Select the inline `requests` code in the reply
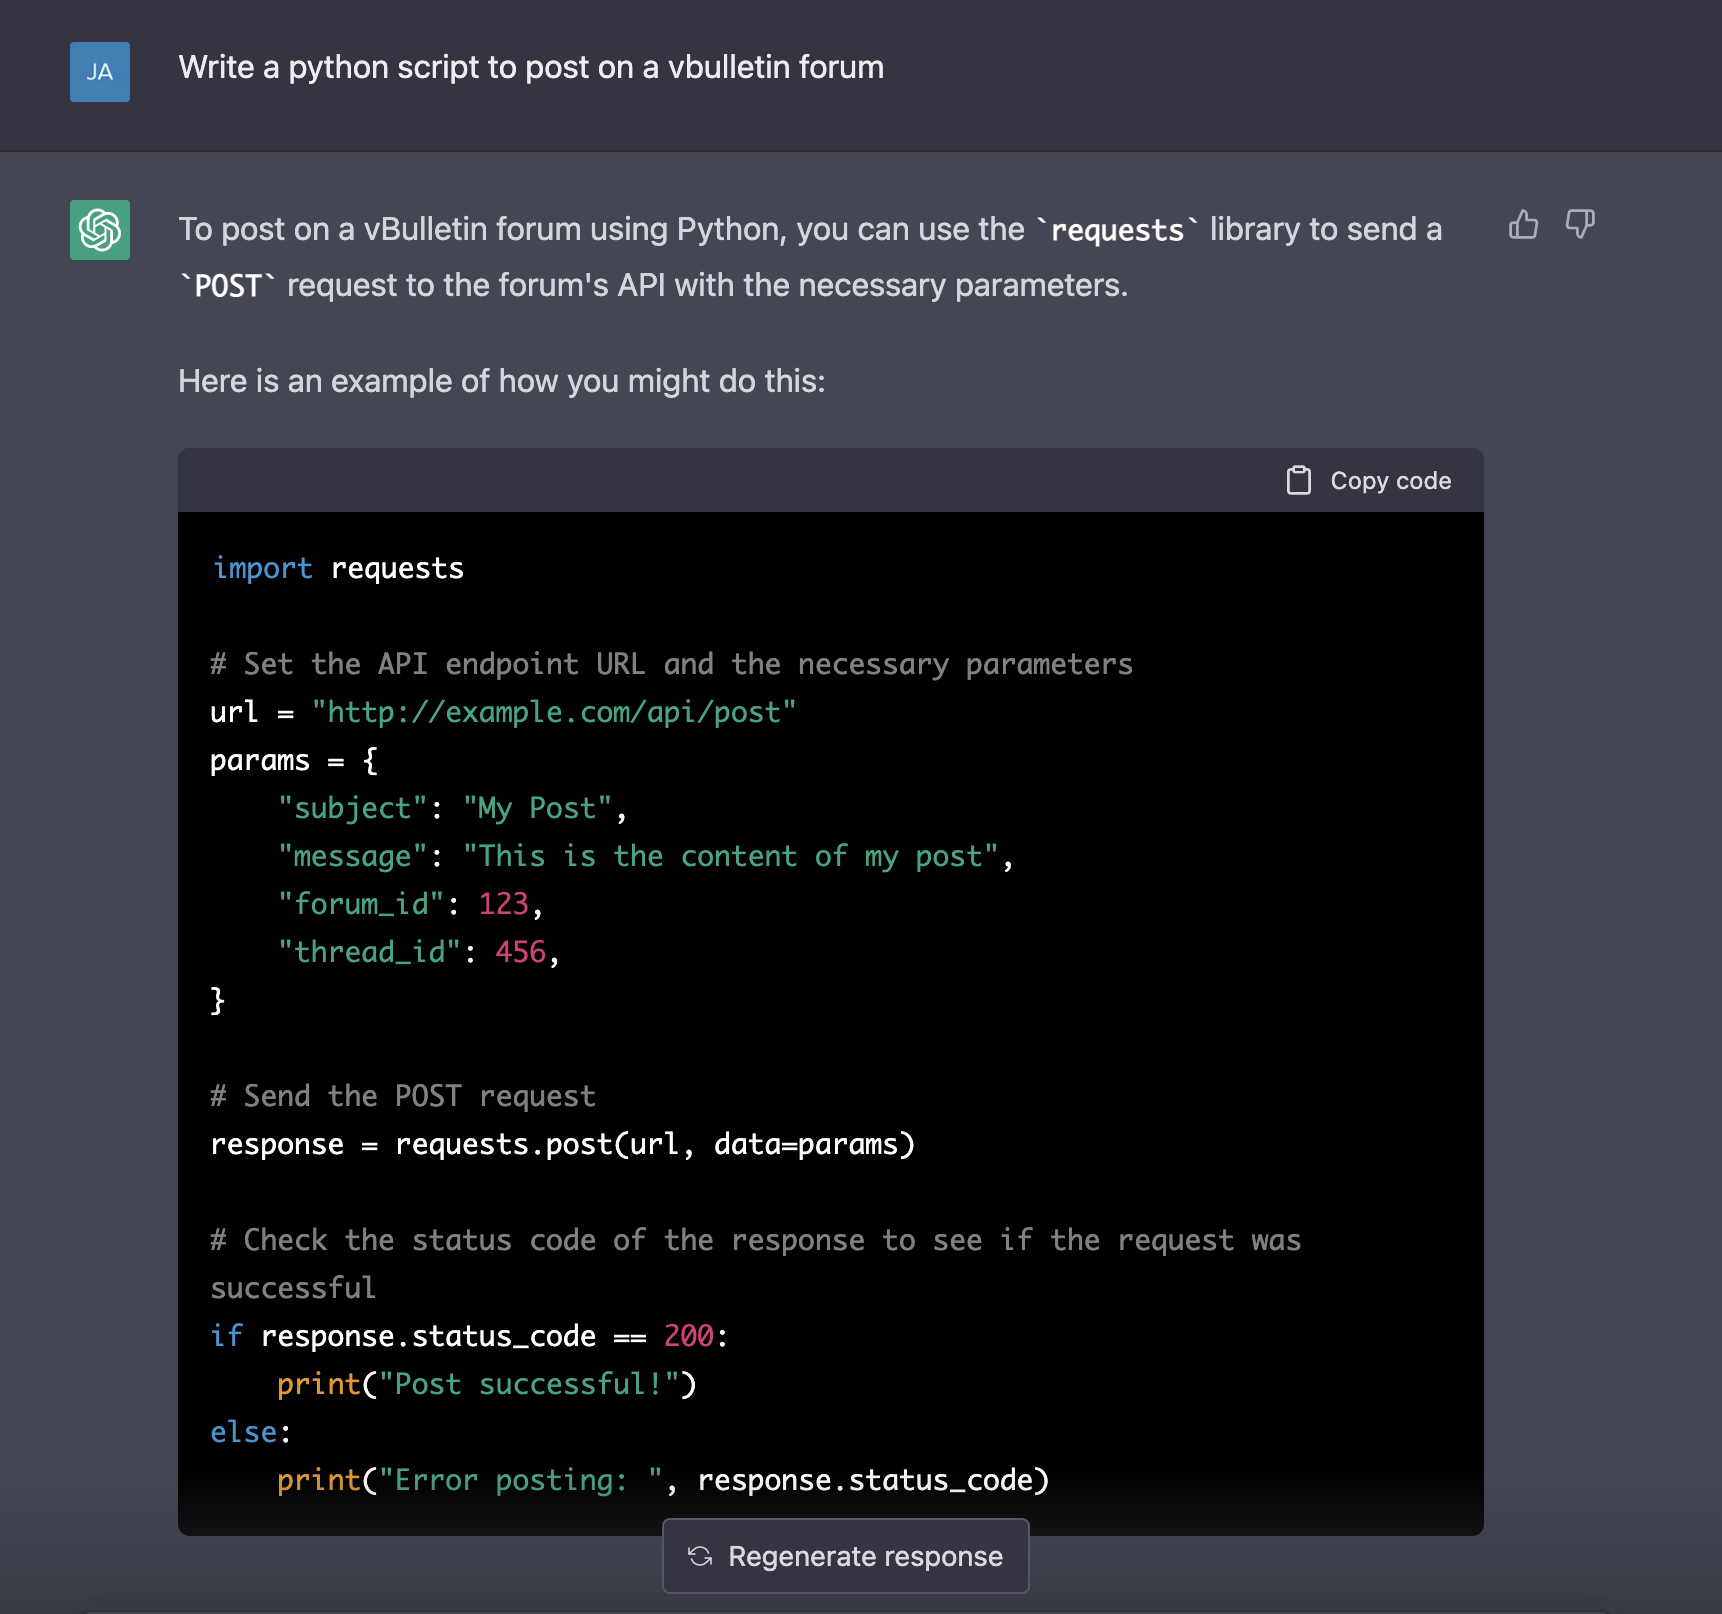Screen dimensions: 1722x1614 click(1117, 231)
